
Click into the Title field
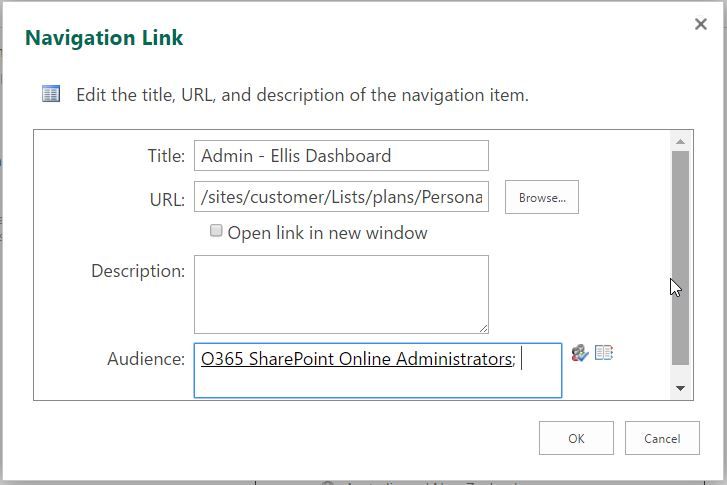[341, 155]
